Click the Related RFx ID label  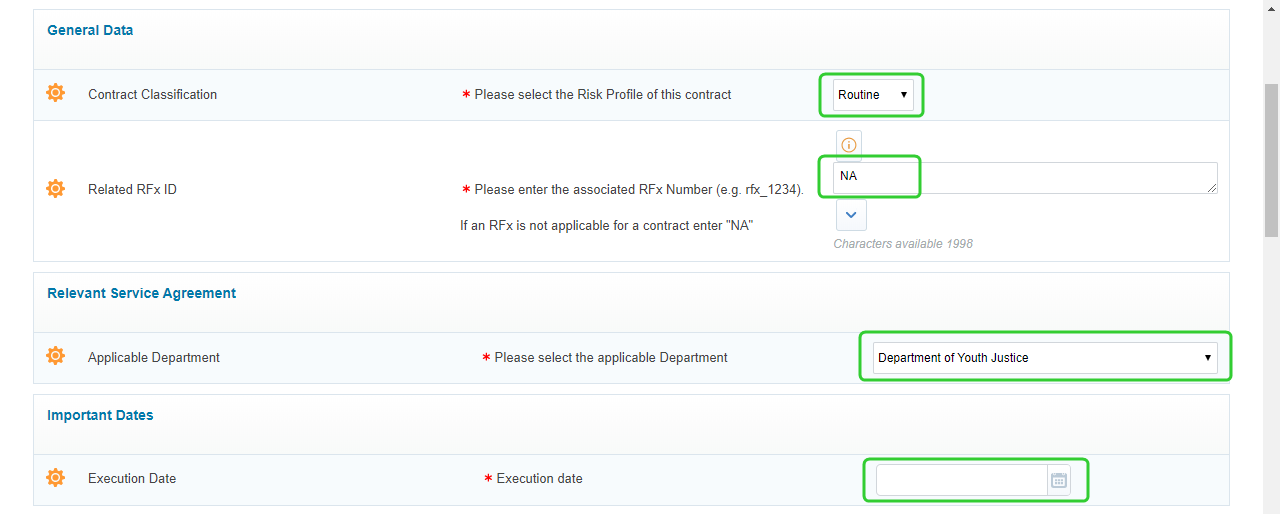[132, 189]
